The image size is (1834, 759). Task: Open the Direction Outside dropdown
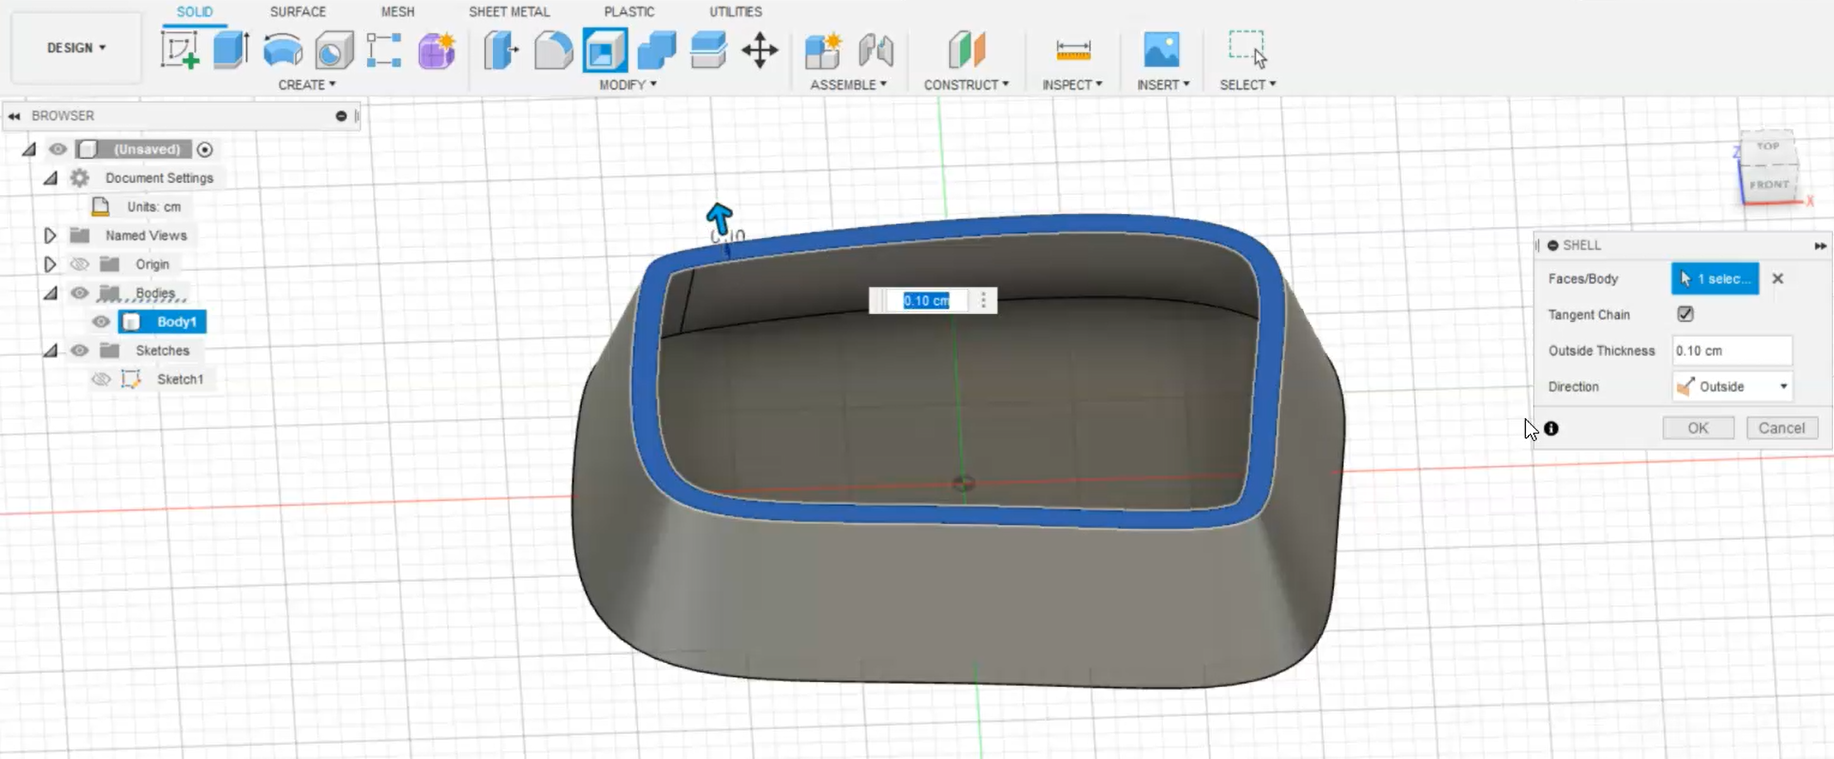tap(1732, 386)
